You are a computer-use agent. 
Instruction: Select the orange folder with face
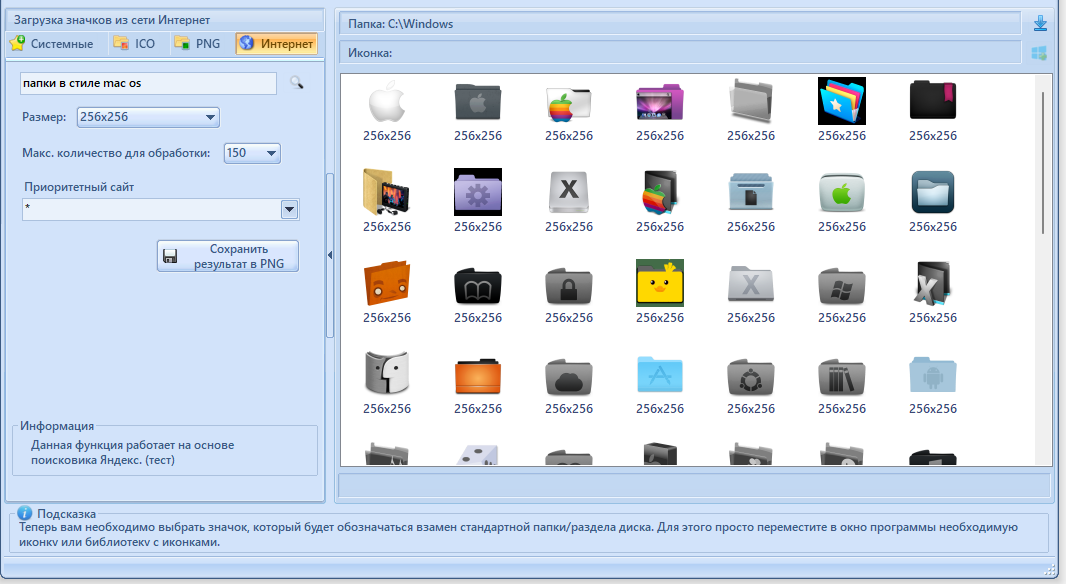point(387,283)
